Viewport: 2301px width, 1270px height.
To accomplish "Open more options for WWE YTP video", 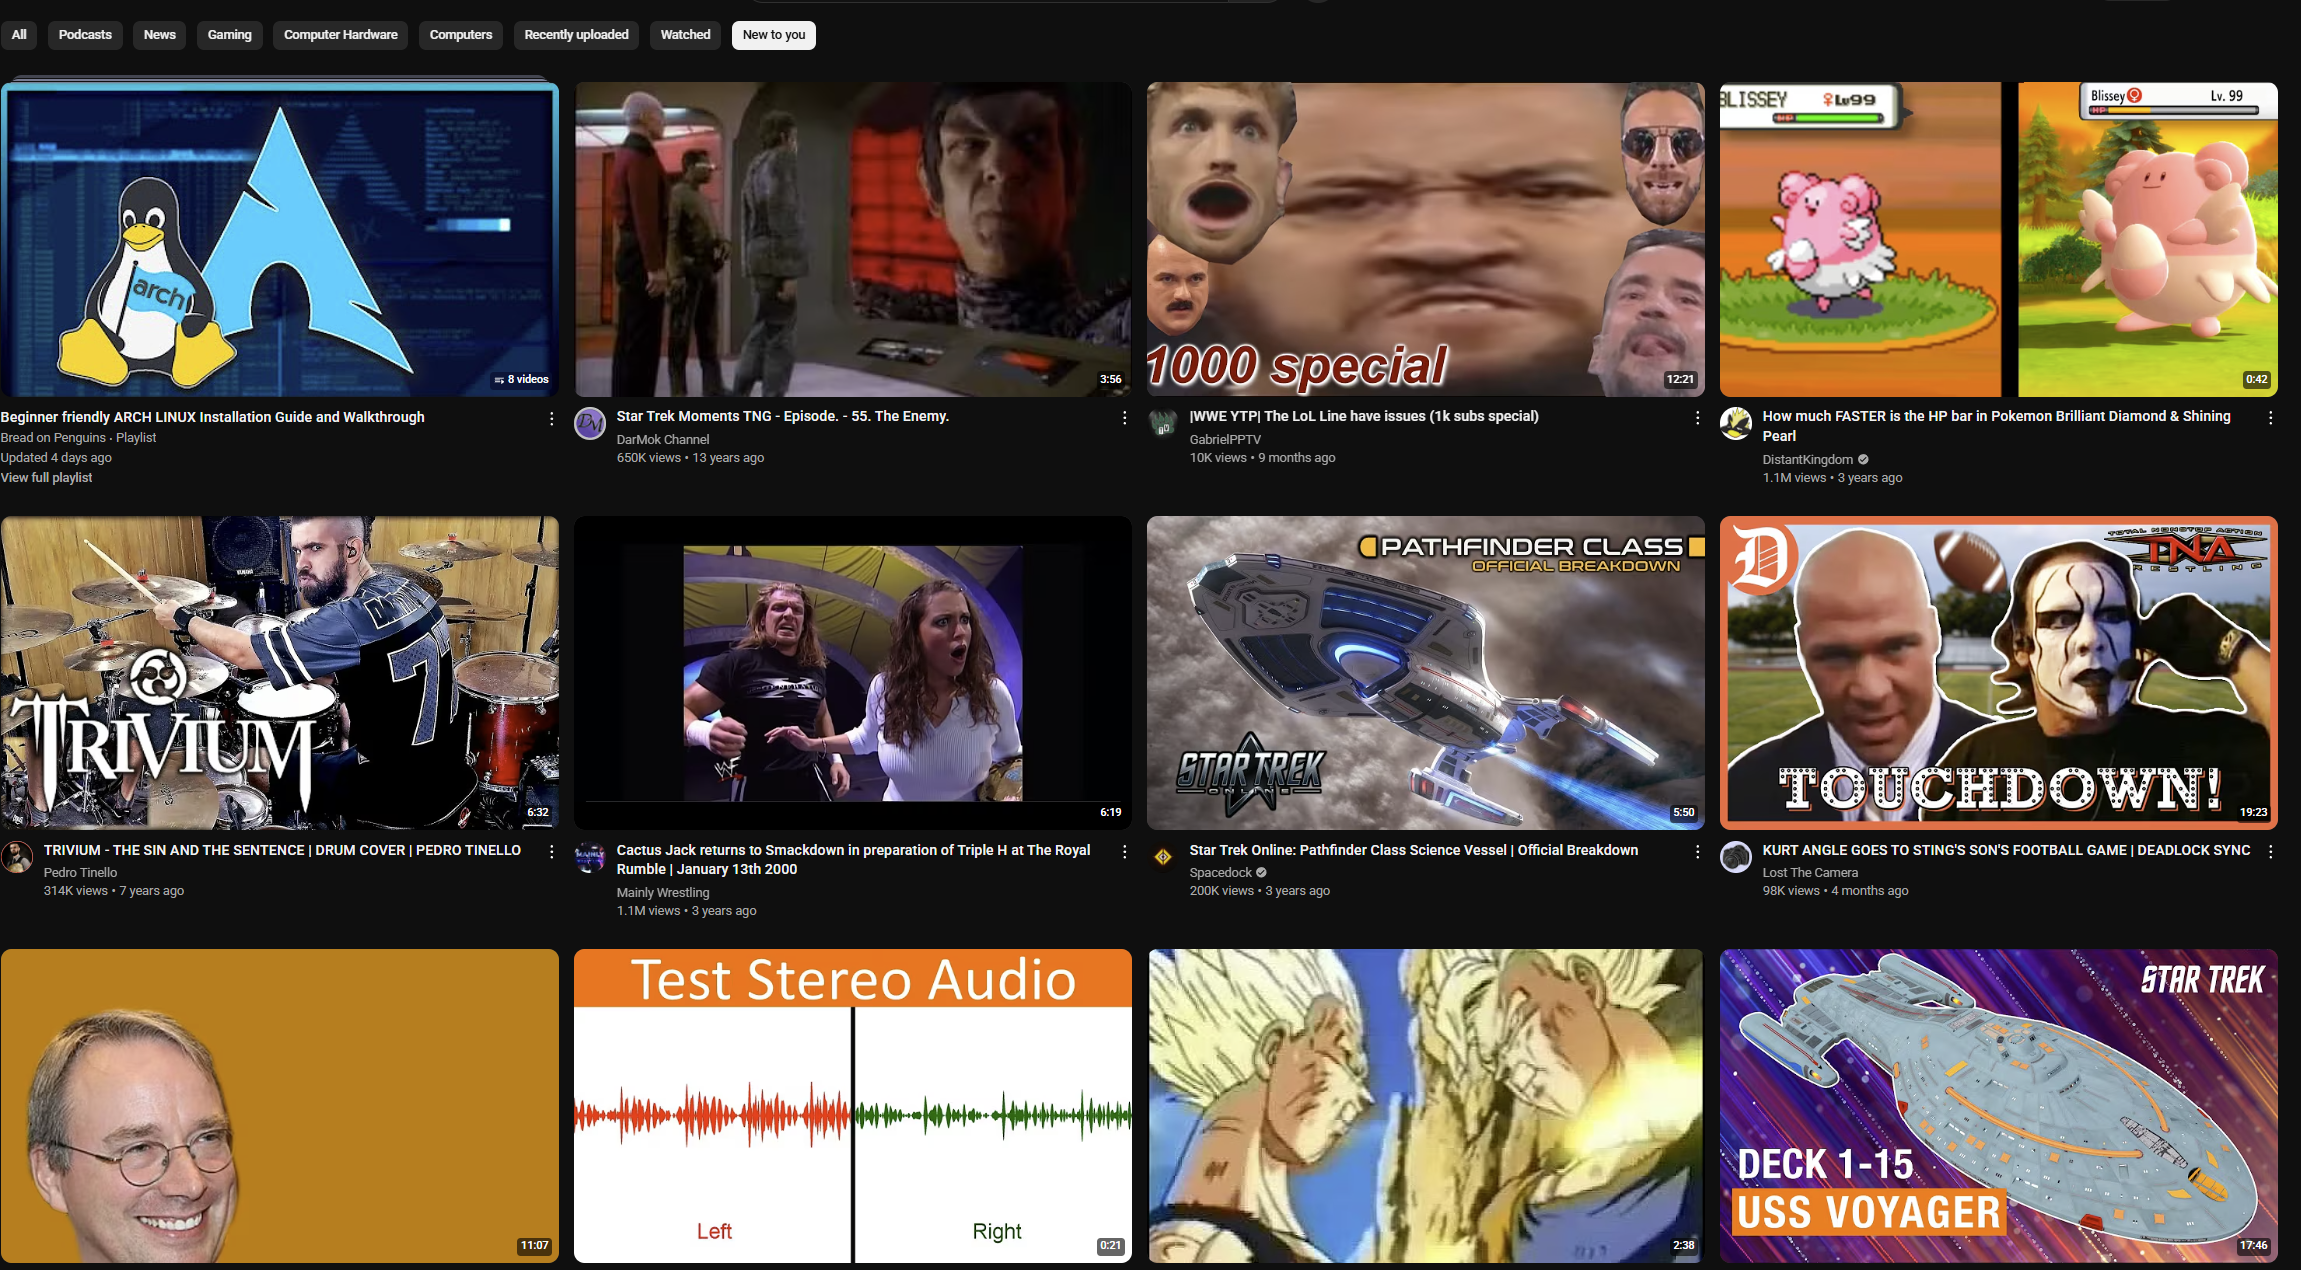I will pos(1697,418).
